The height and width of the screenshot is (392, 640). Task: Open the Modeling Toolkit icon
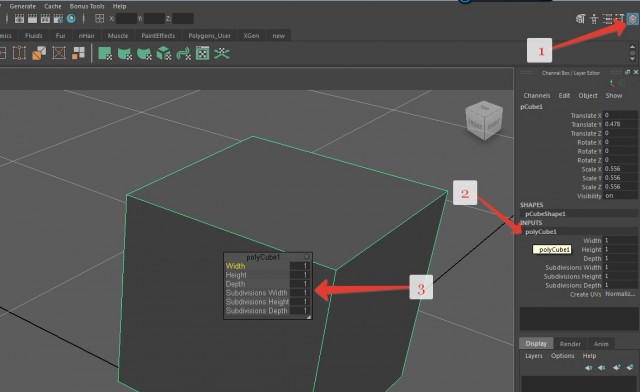(x=581, y=19)
